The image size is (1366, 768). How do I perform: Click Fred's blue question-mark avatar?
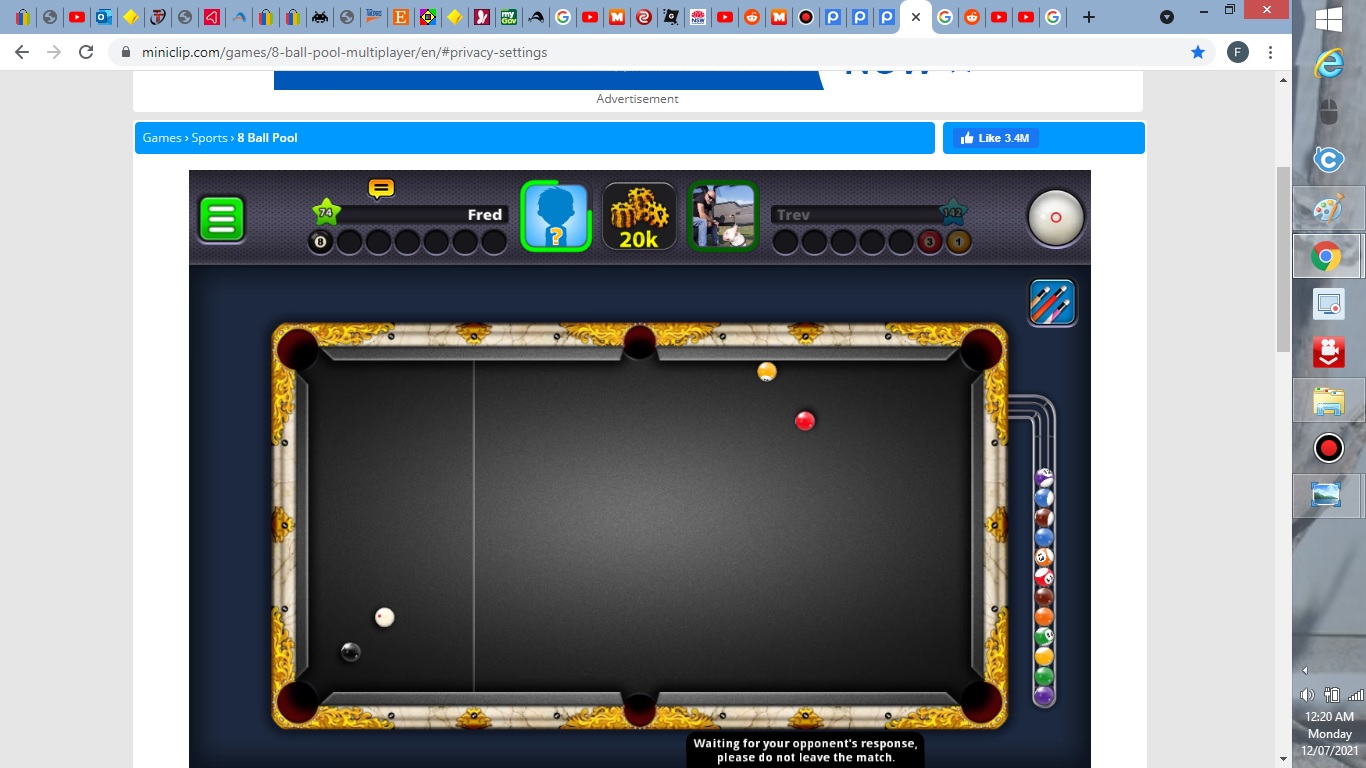coord(556,216)
